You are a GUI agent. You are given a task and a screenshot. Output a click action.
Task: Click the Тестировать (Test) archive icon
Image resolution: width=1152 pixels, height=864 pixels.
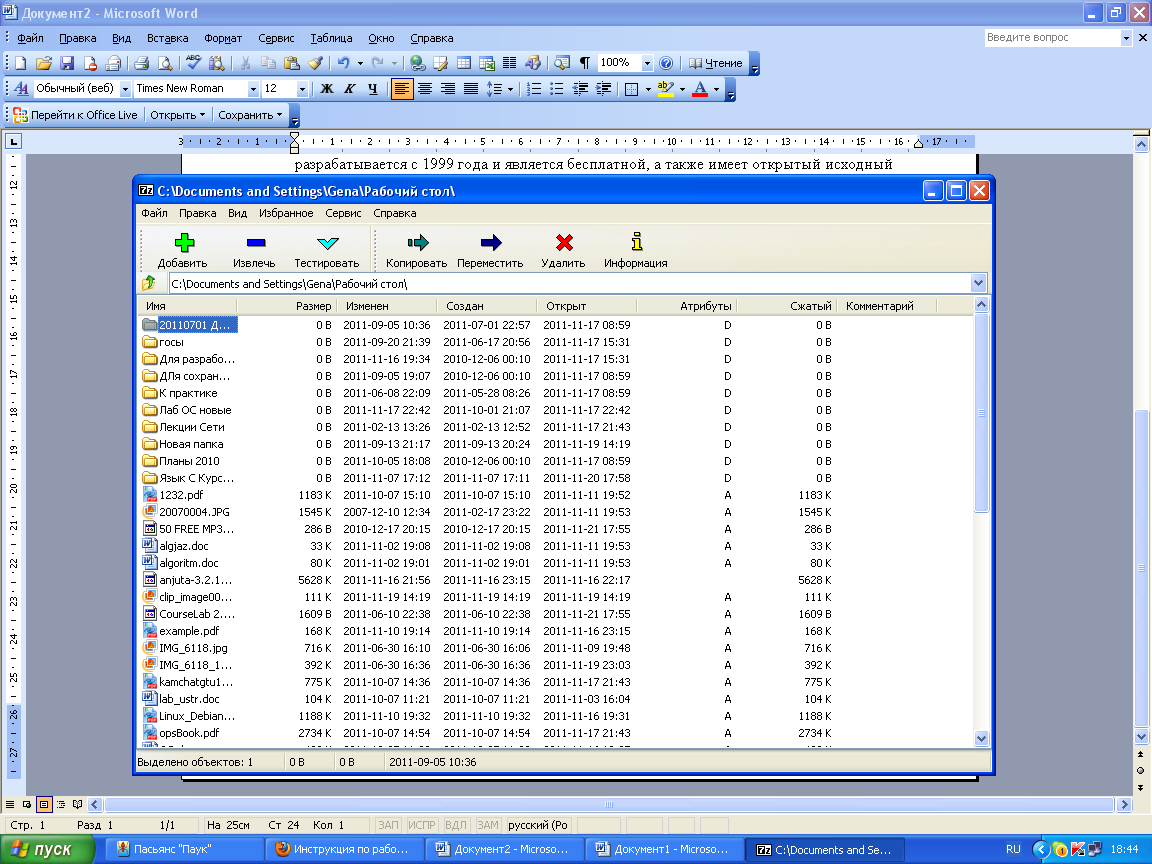pos(328,242)
